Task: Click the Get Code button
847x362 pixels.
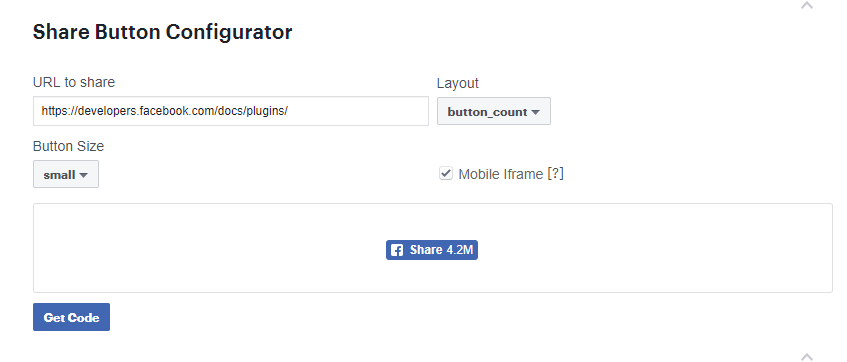Action: [71, 317]
